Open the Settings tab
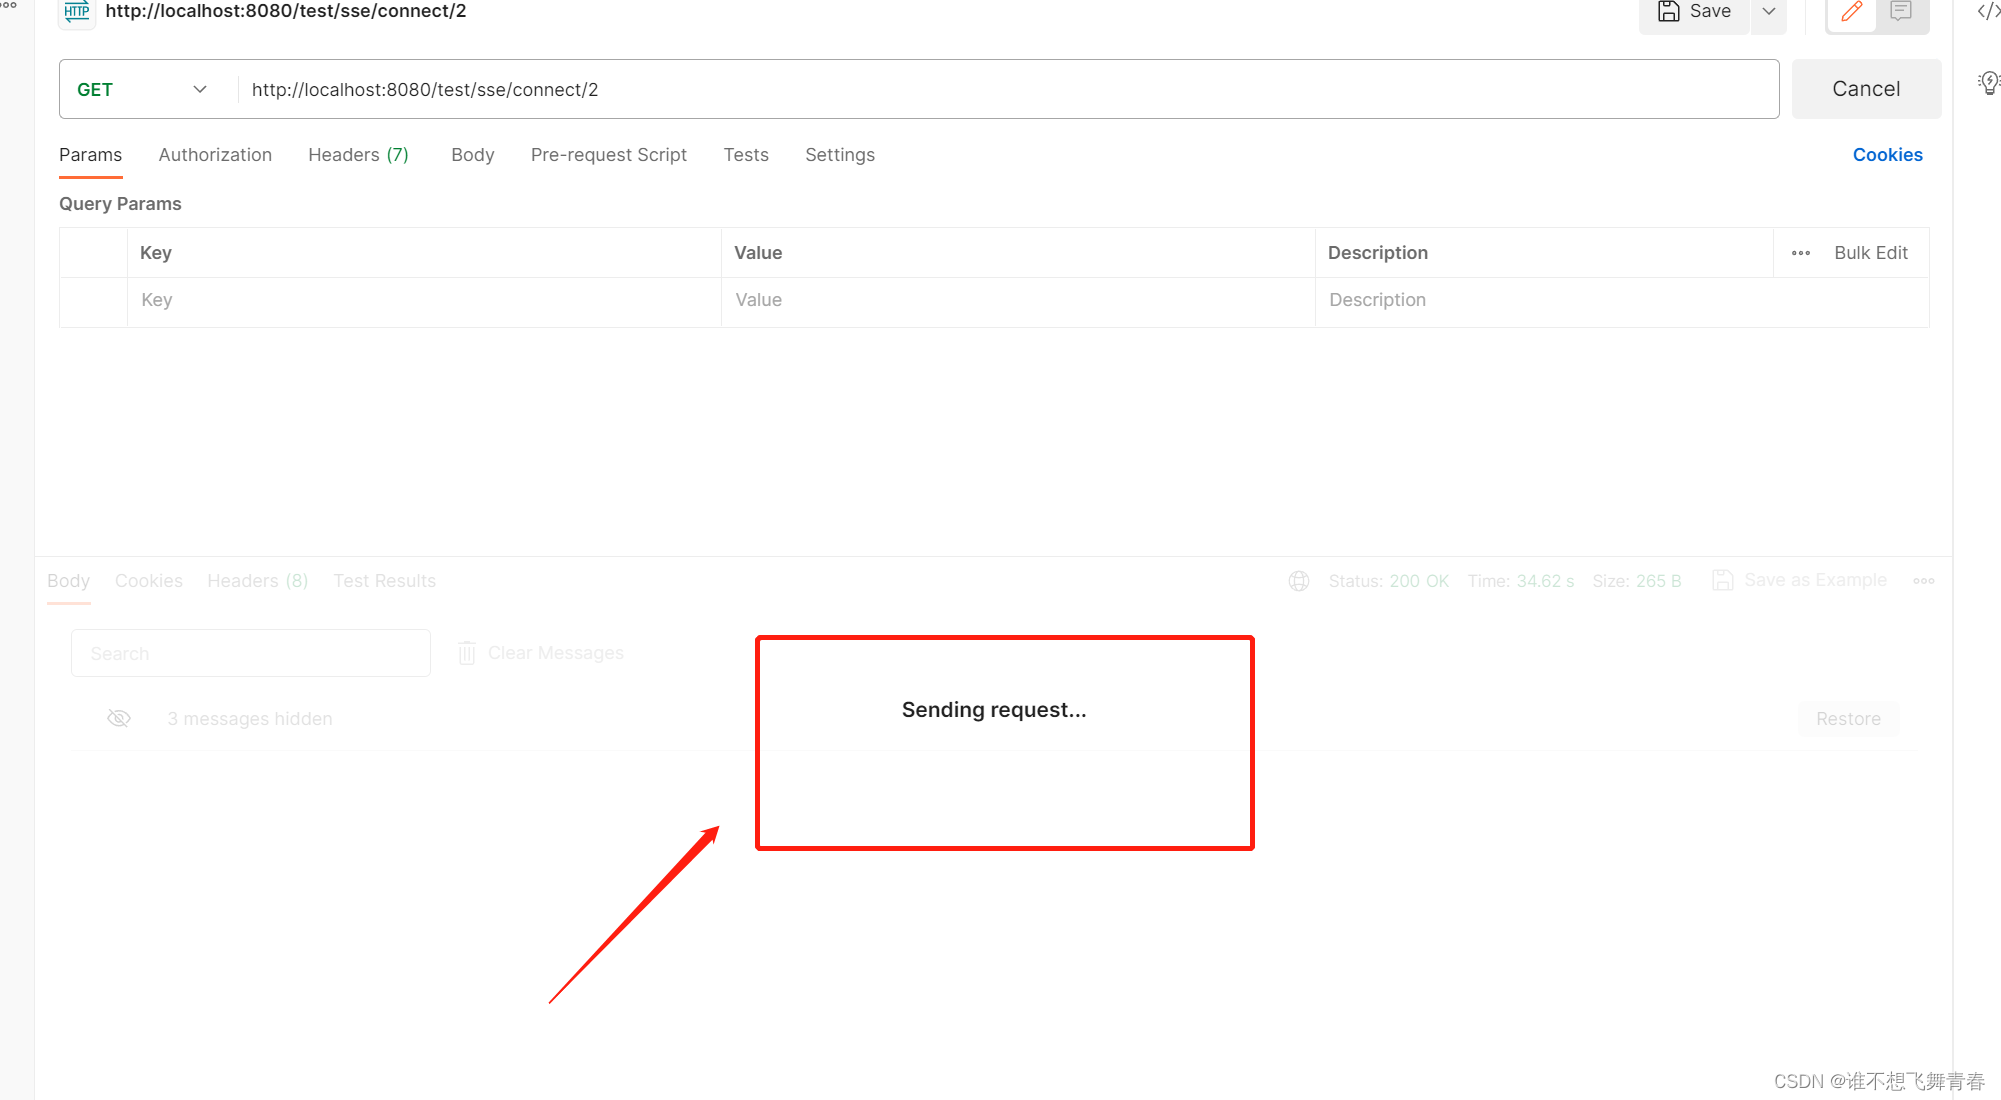 (840, 155)
